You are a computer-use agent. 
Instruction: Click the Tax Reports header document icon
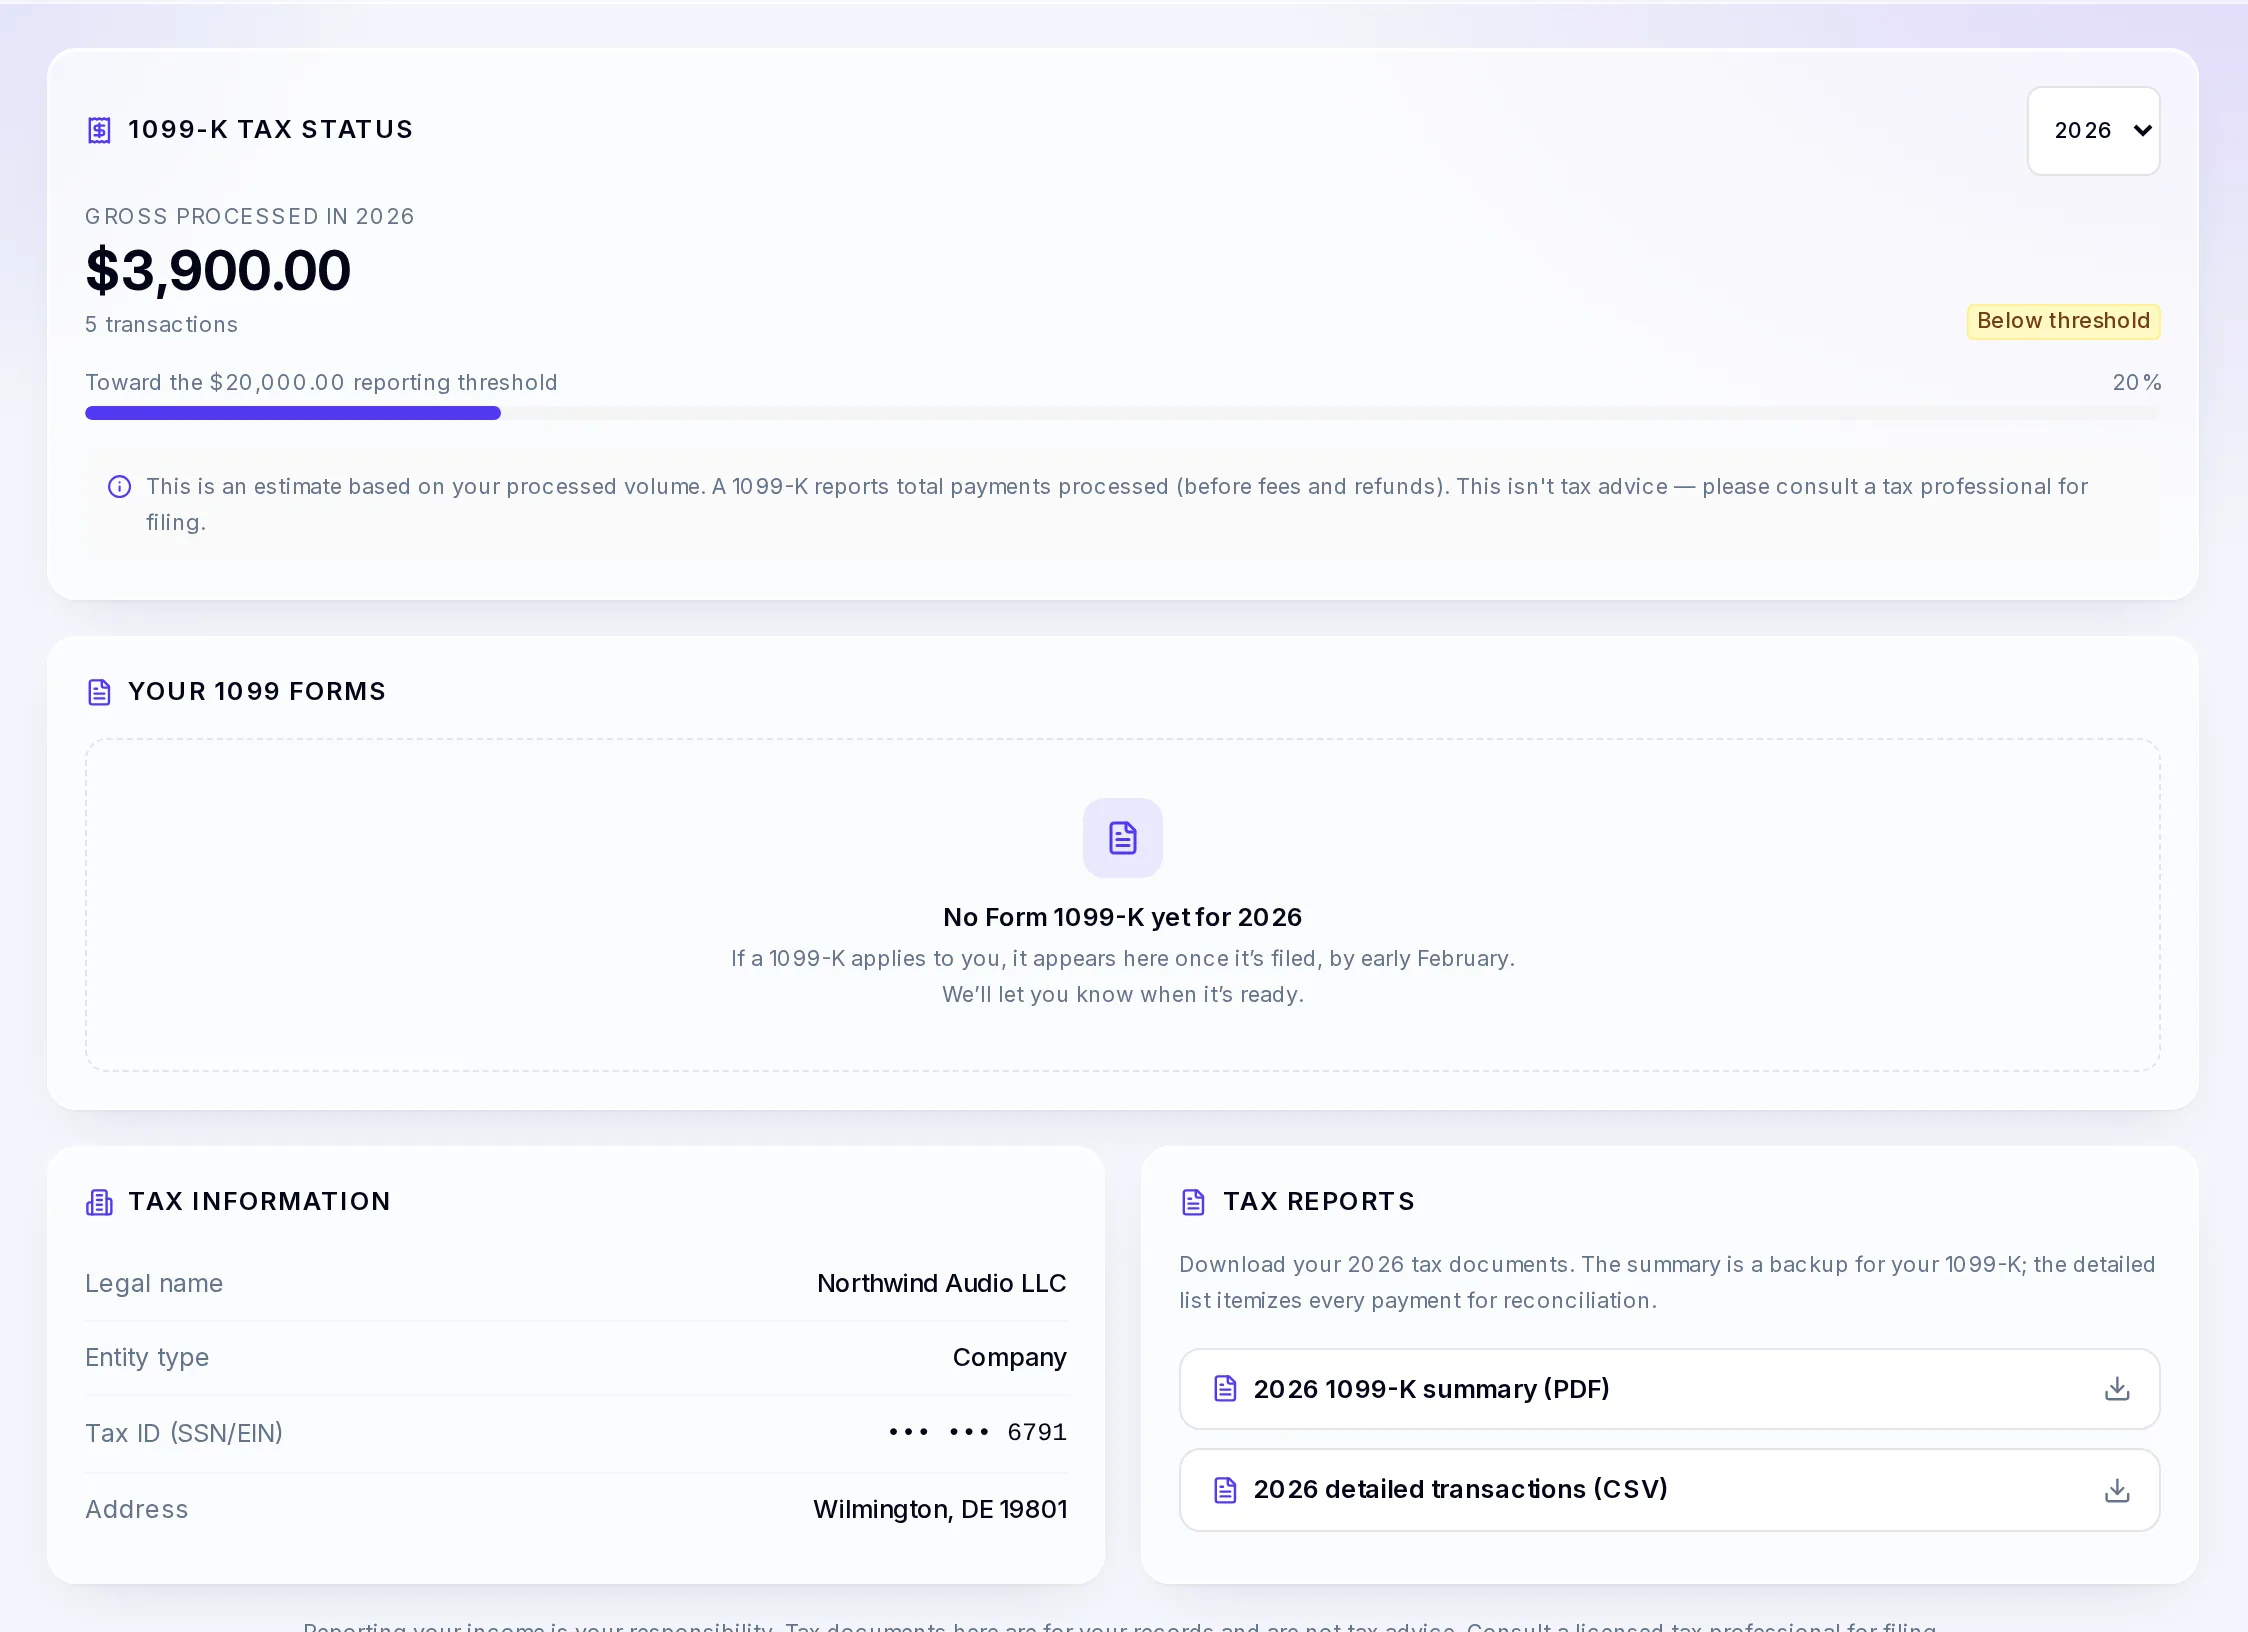coord(1193,1202)
